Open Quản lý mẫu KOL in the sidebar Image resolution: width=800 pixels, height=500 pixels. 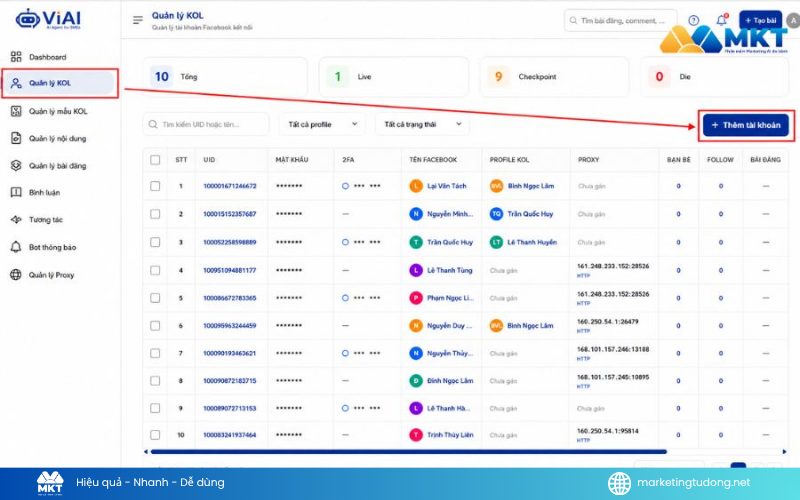pos(58,111)
